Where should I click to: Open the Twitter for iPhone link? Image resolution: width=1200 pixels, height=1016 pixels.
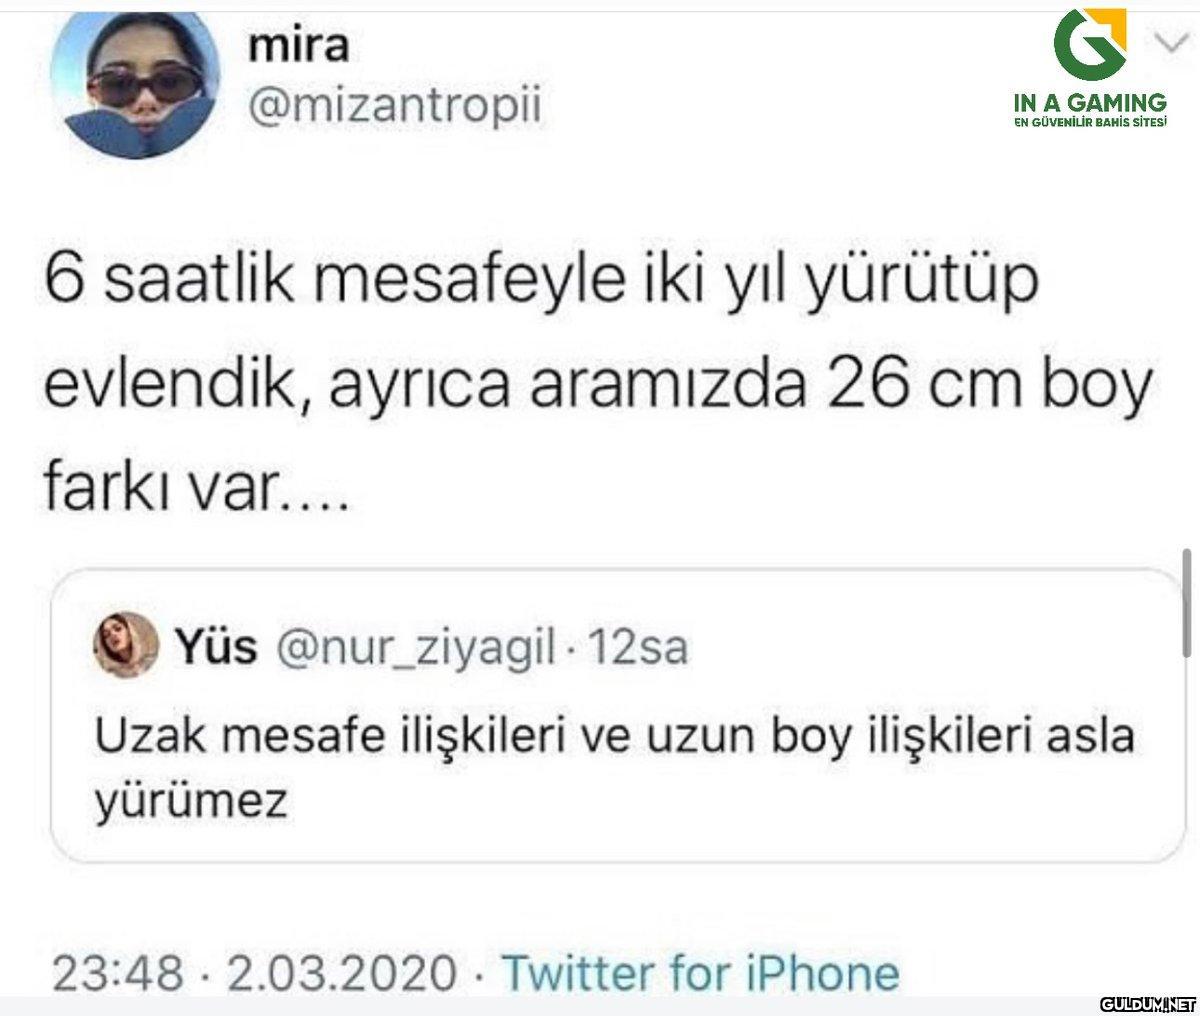(699, 973)
